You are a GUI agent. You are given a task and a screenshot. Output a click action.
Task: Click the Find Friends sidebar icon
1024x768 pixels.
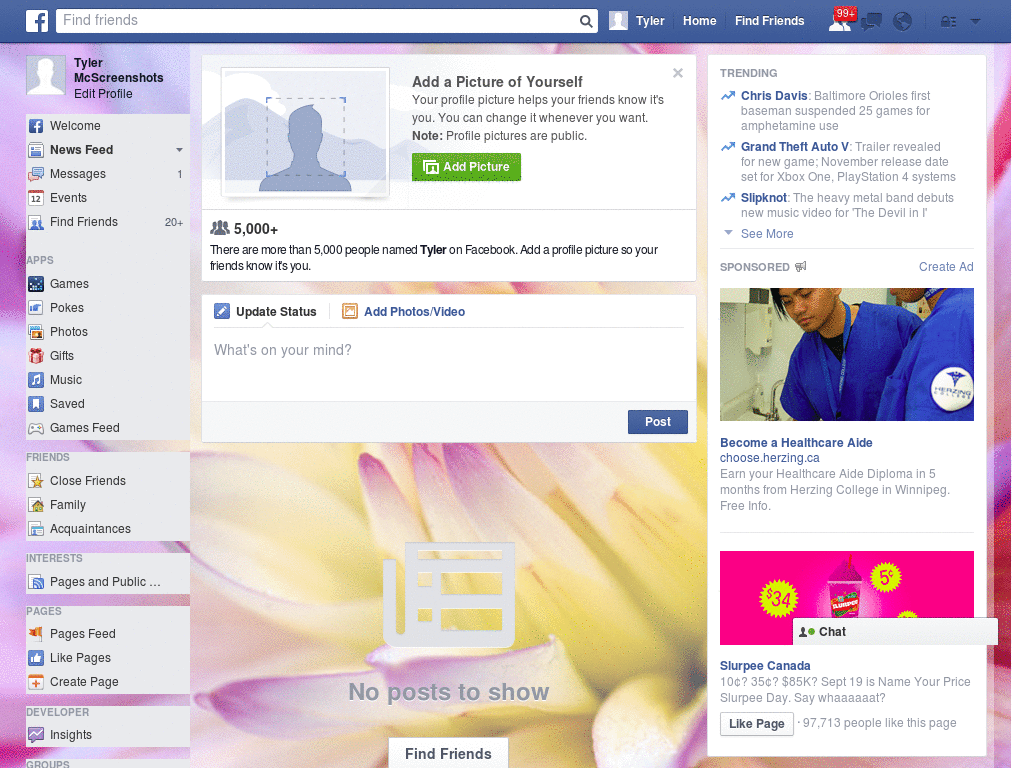pyautogui.click(x=36, y=222)
